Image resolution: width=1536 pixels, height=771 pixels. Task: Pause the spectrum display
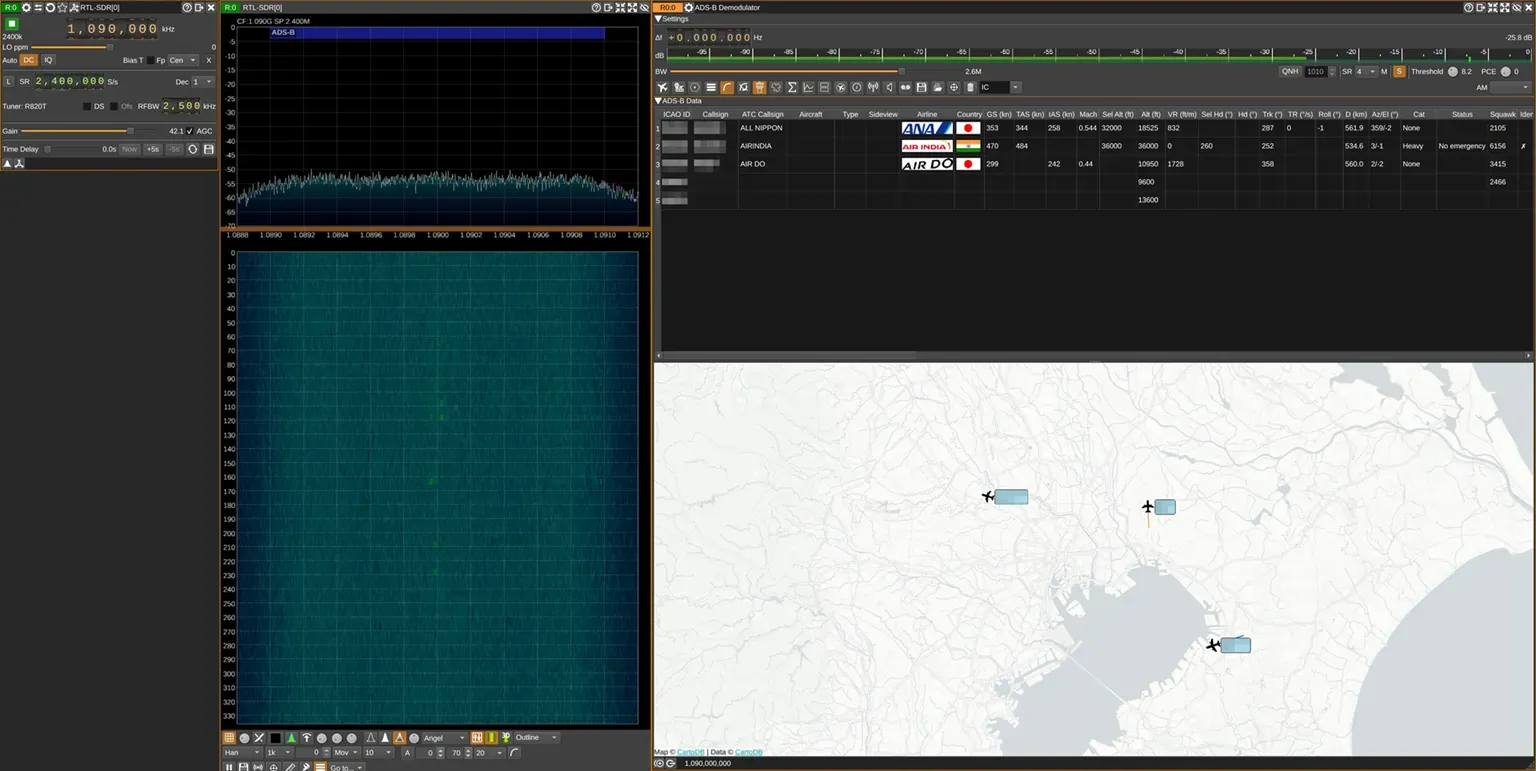coord(229,767)
